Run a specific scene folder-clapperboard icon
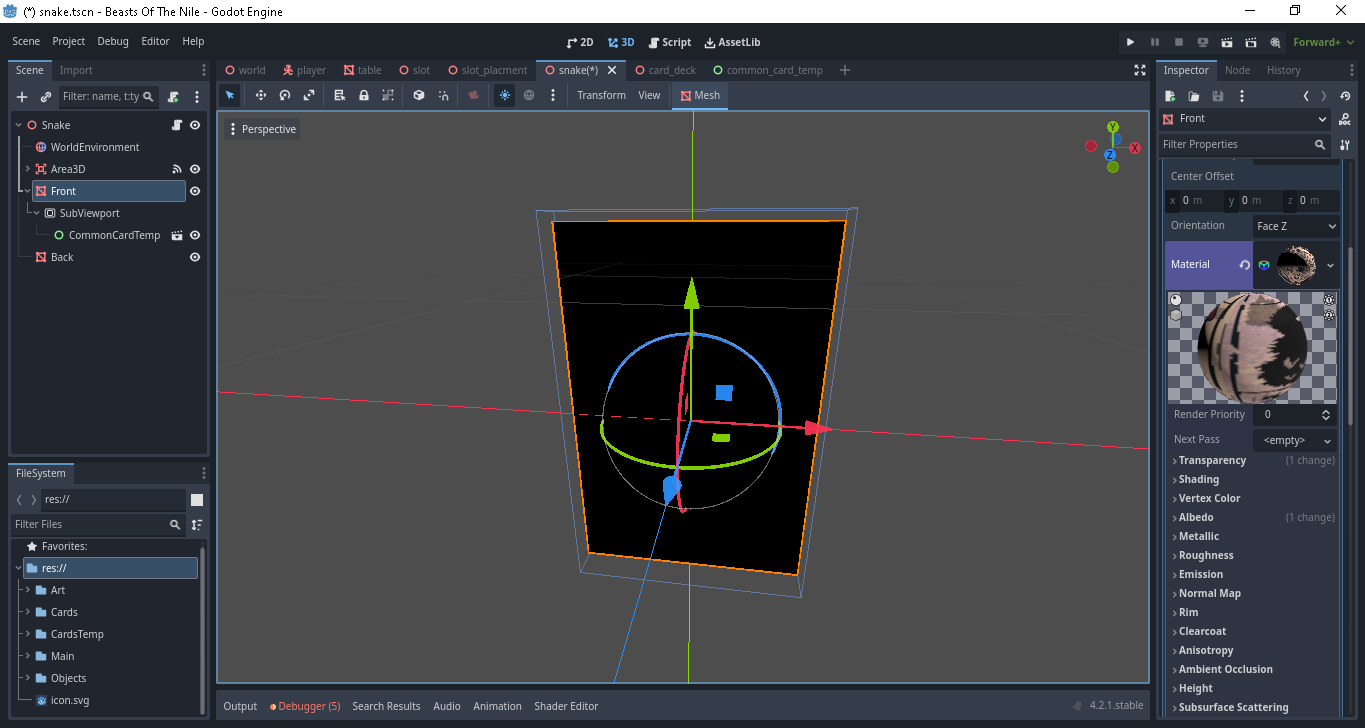Image resolution: width=1365 pixels, height=728 pixels. click(x=1251, y=42)
